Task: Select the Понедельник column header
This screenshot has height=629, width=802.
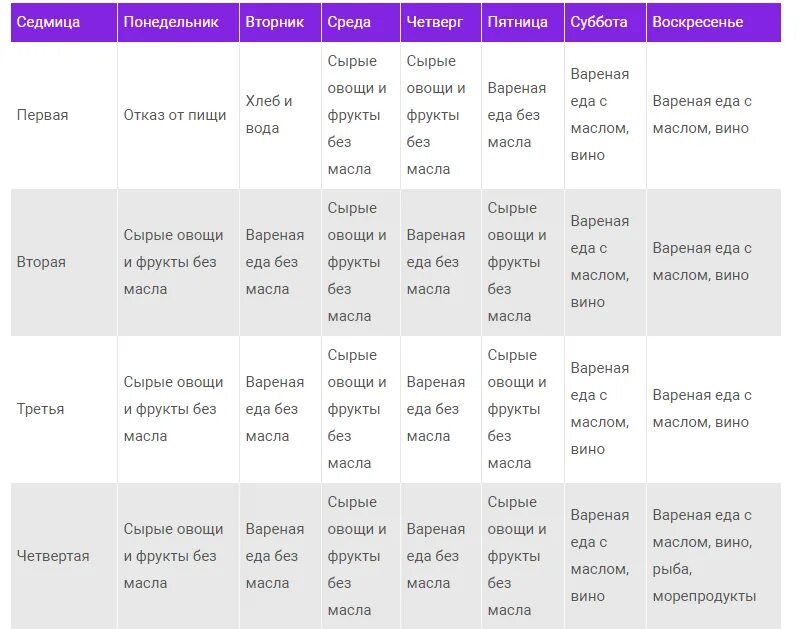Action: click(x=179, y=22)
